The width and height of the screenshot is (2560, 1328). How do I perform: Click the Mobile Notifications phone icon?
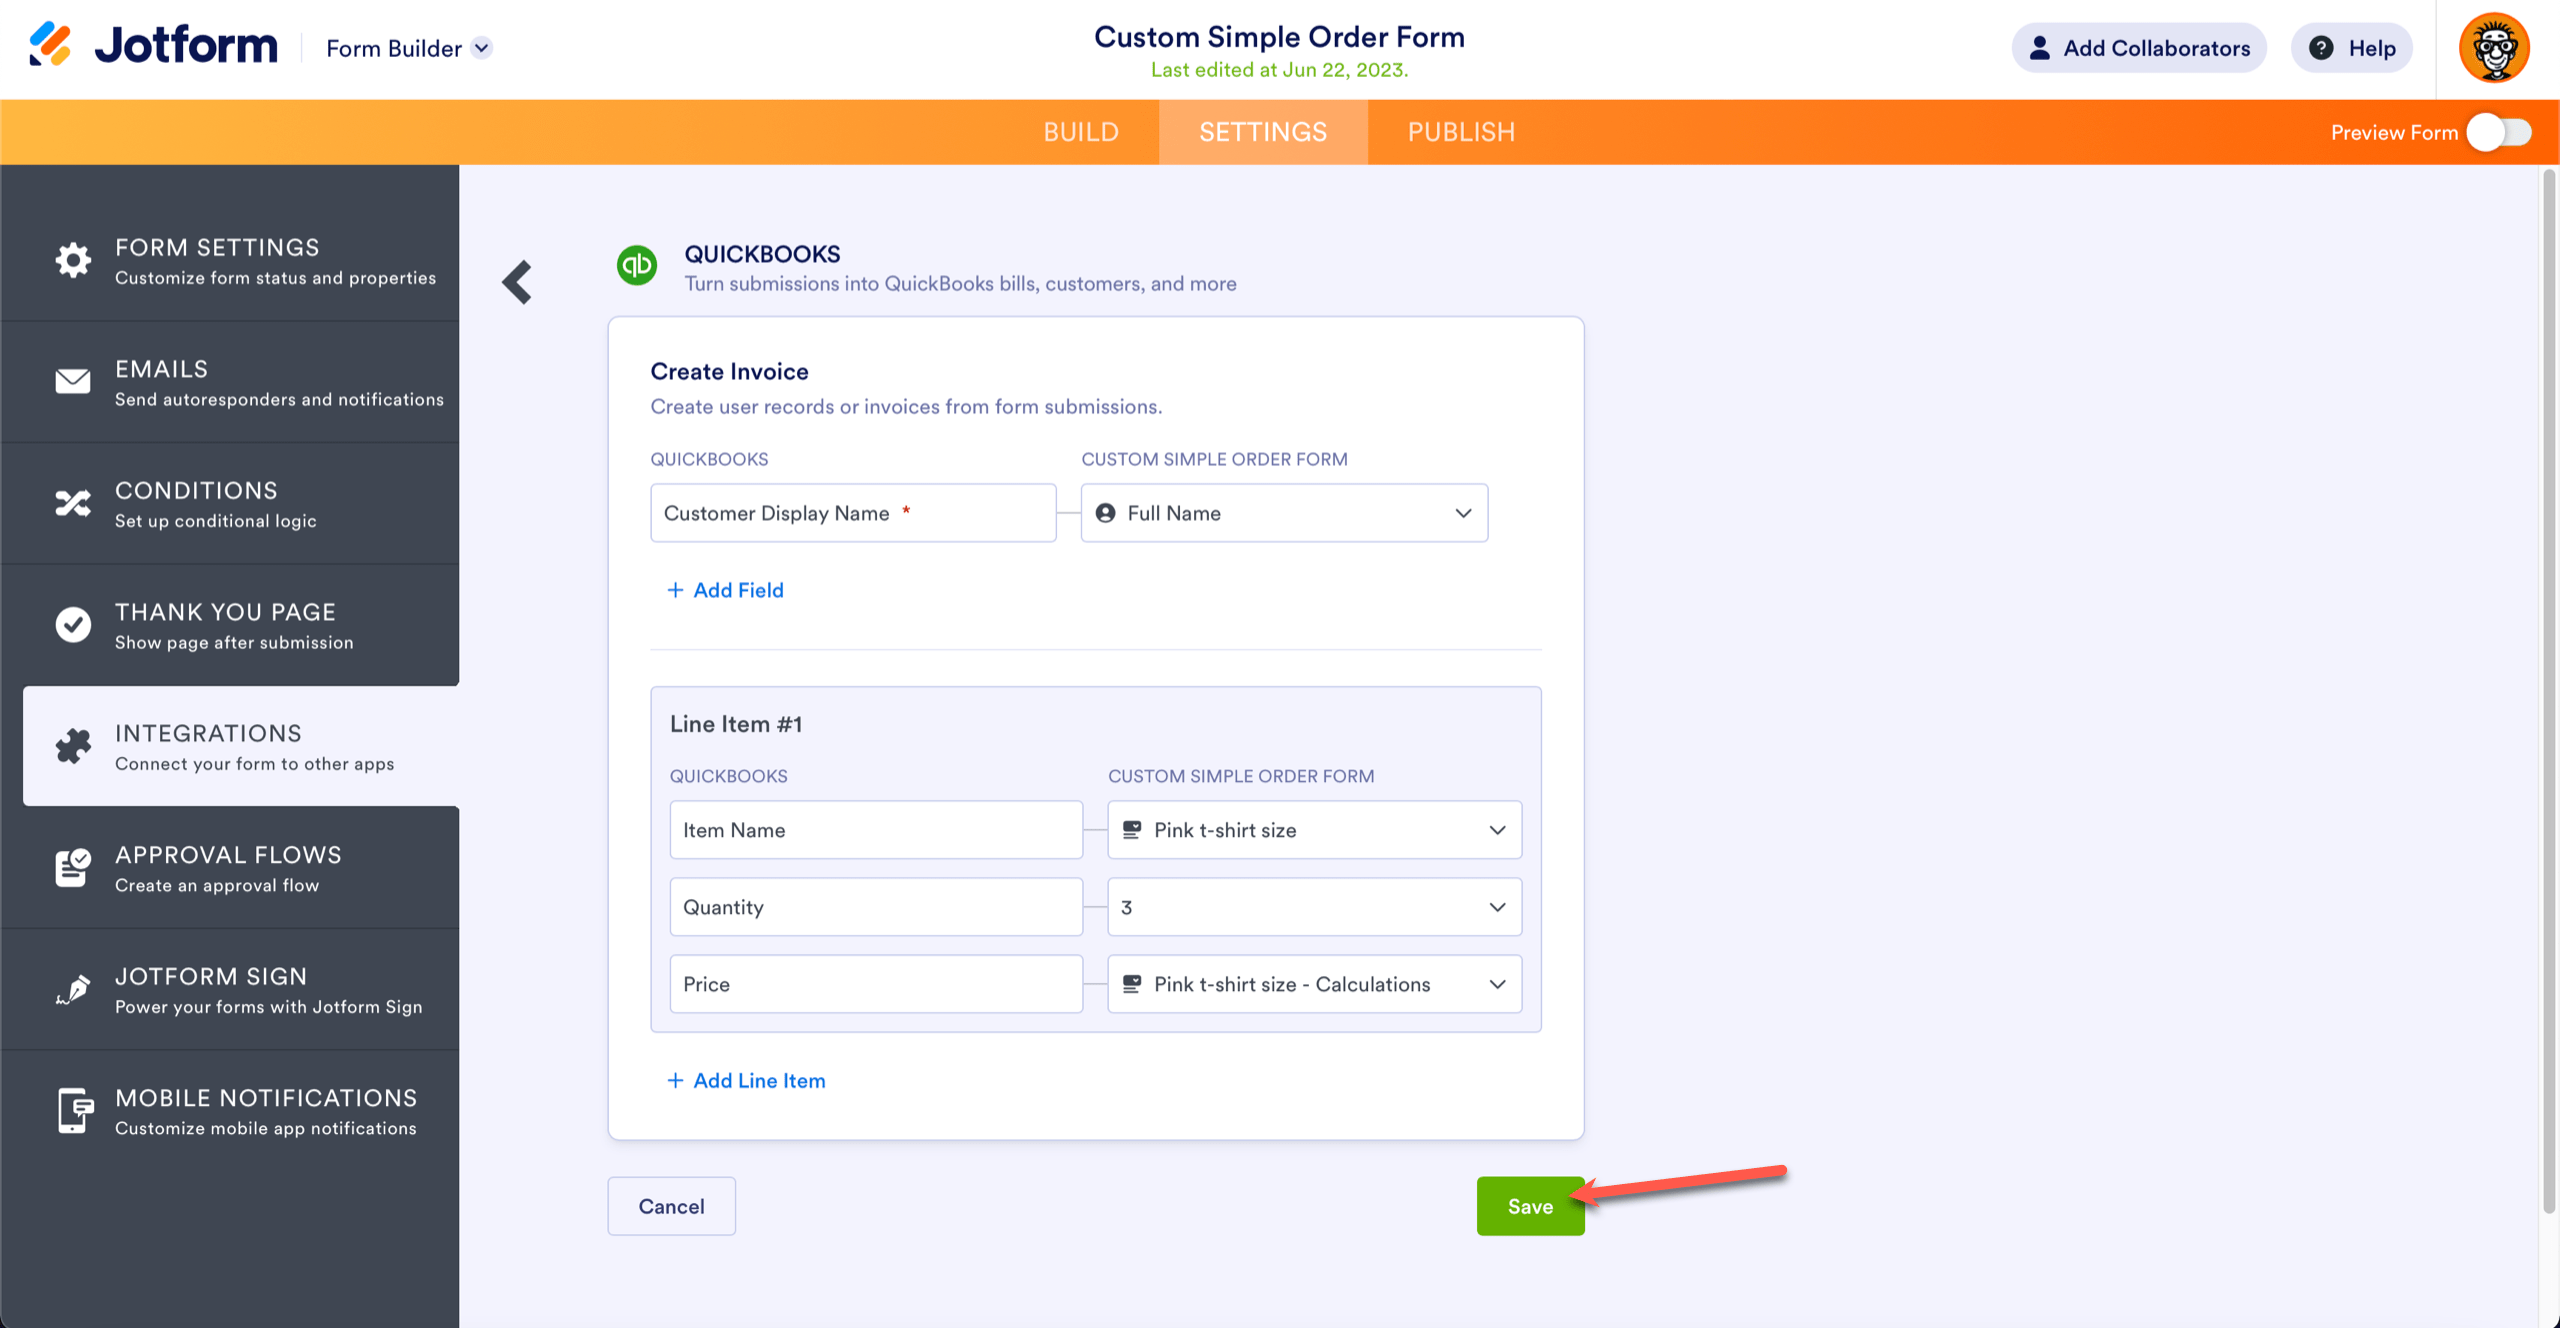coord(73,1110)
